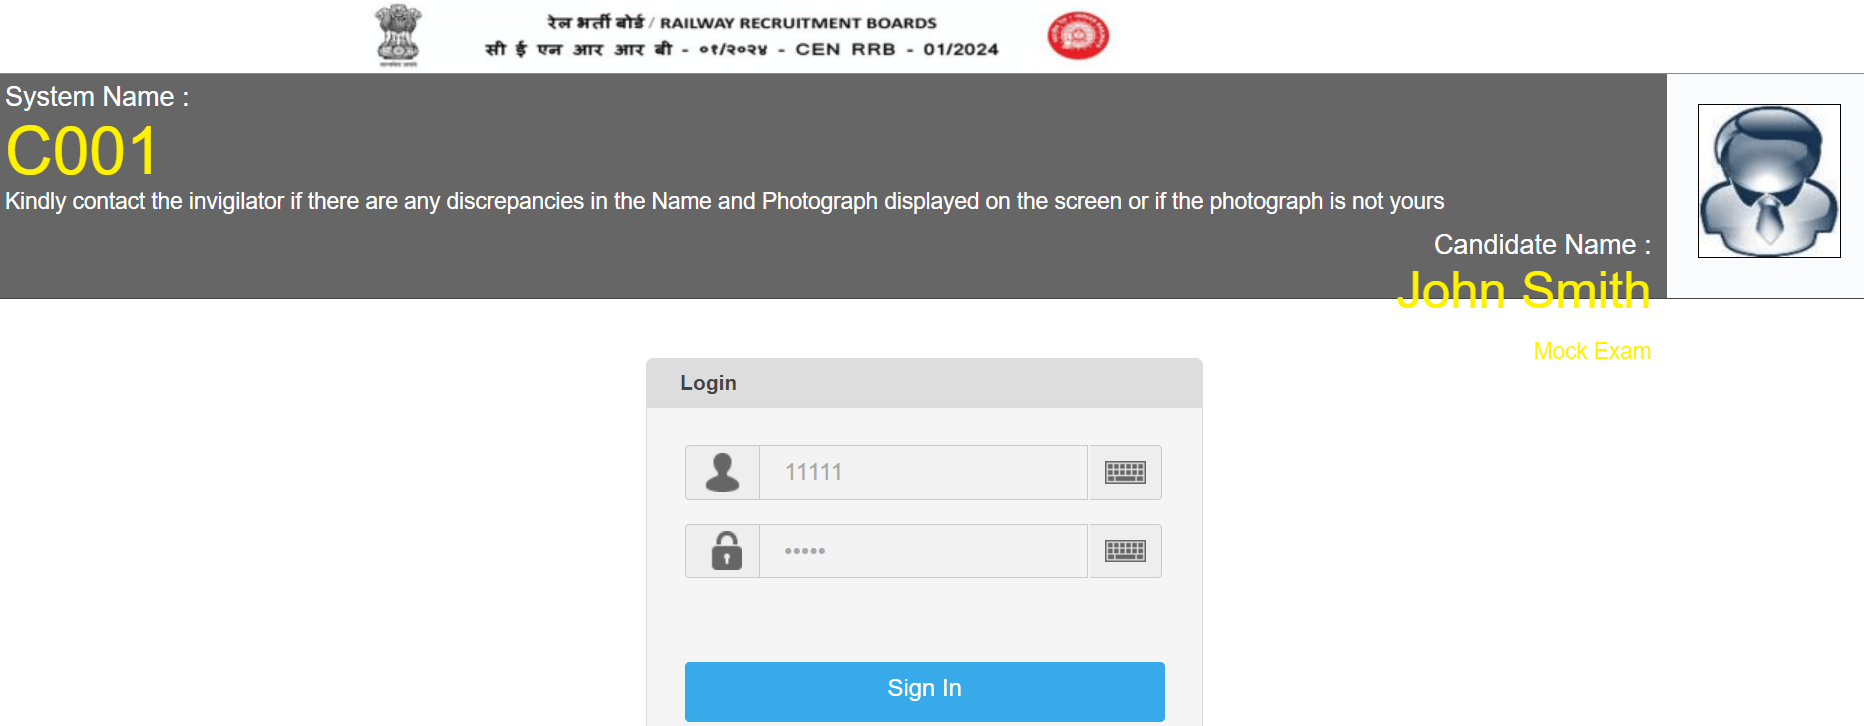Click the CEN RRB 01/2024 text
This screenshot has width=1864, height=726.
coord(897,49)
